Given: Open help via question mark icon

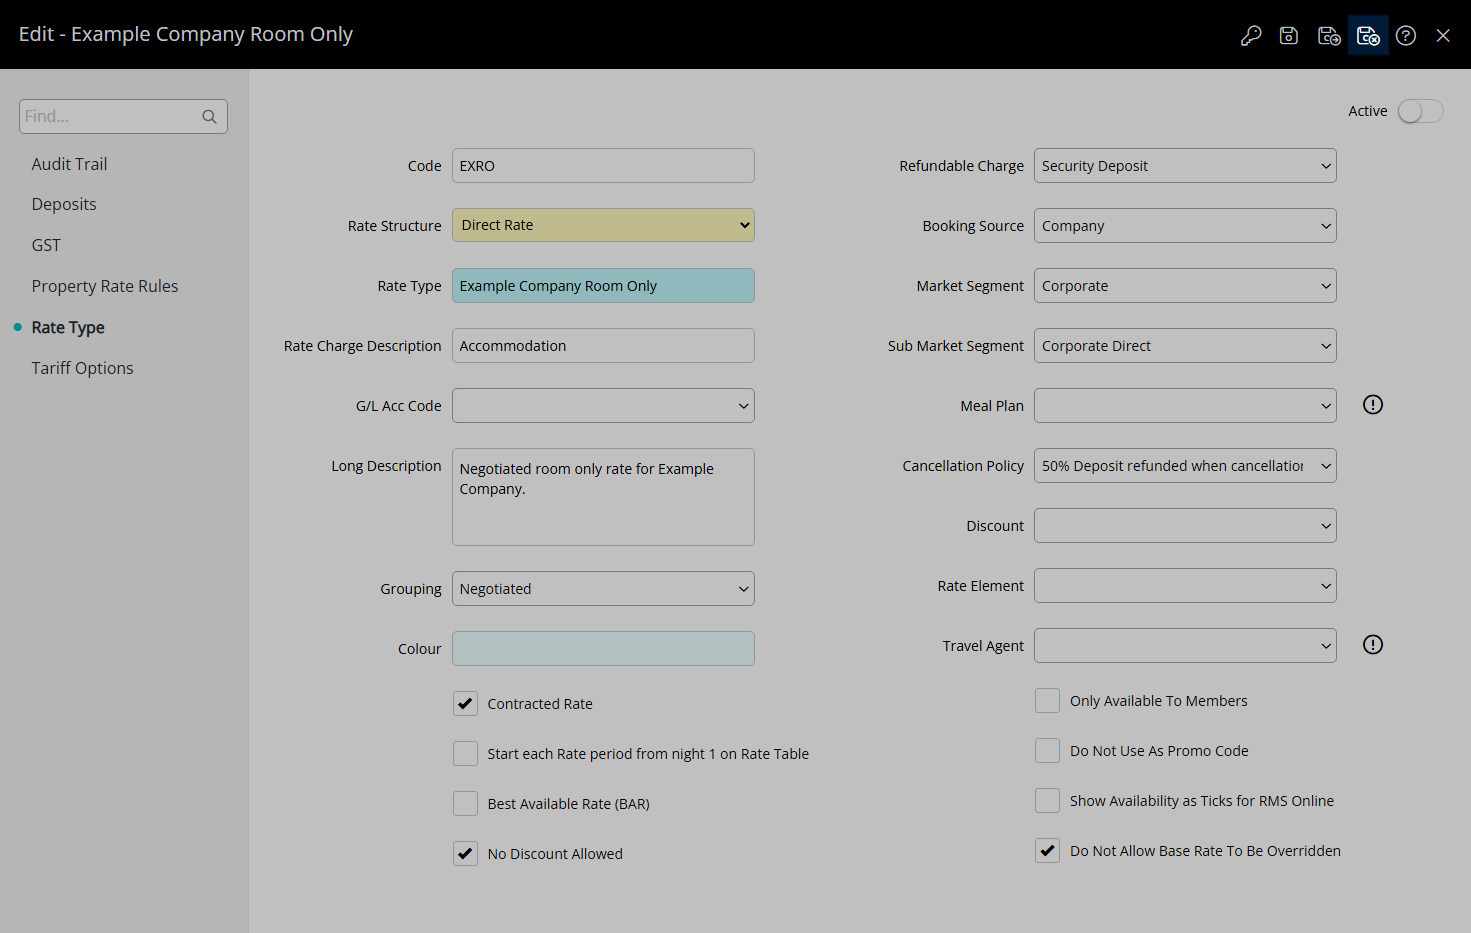Looking at the screenshot, I should click(x=1406, y=36).
